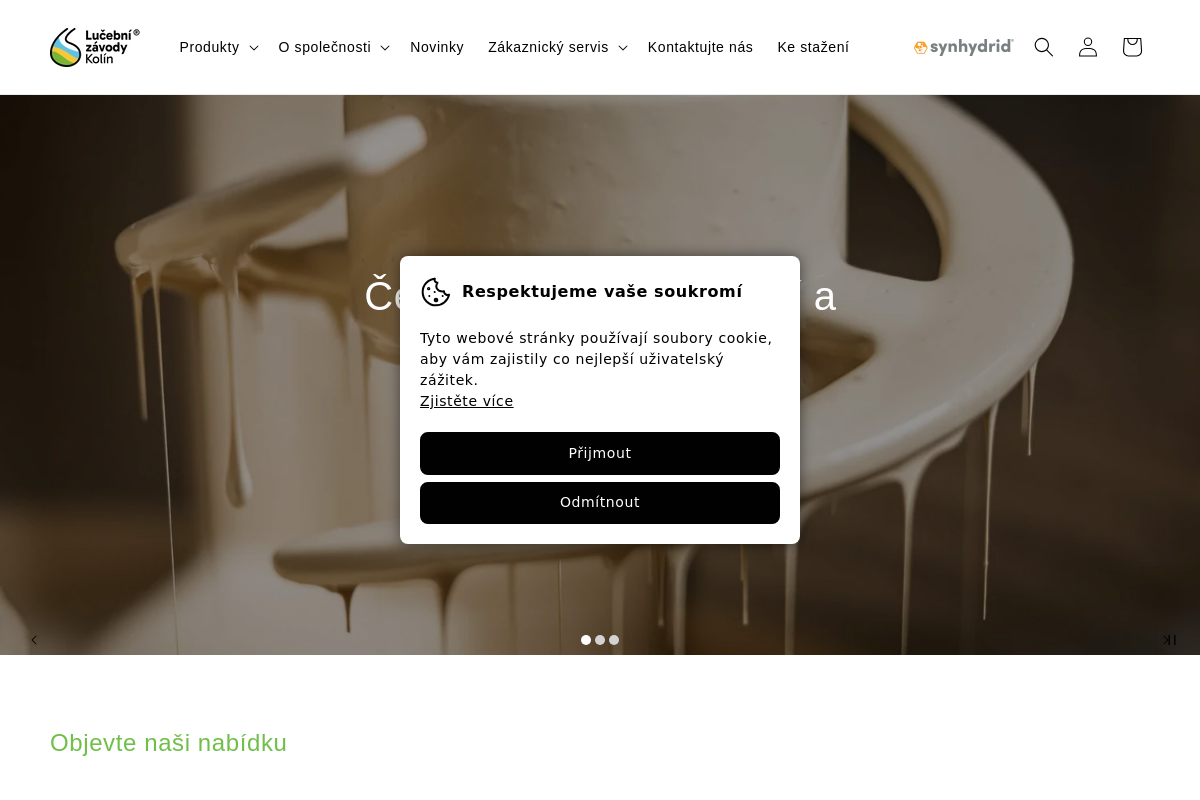Accept cookies with Přijmout button
Viewport: 1200px width, 800px height.
click(600, 453)
